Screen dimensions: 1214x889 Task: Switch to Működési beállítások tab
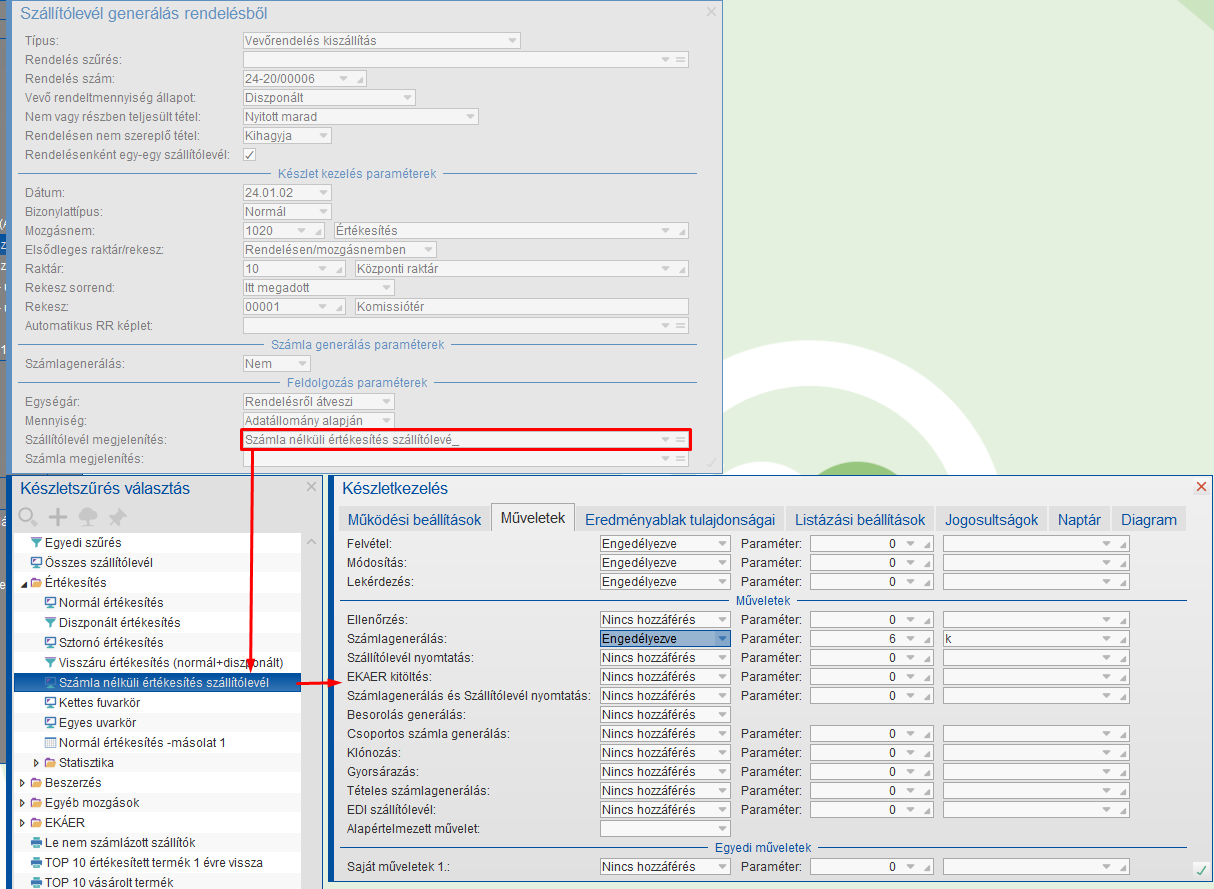point(414,519)
